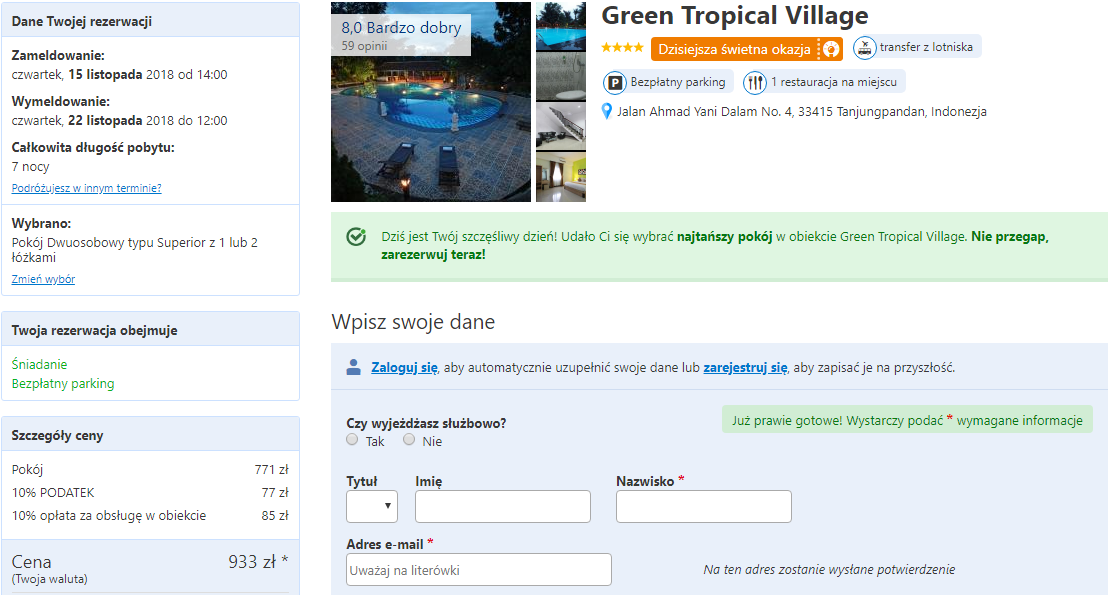The width and height of the screenshot is (1110, 595).
Task: View the swimming pool thumbnail at top
Action: (x=561, y=26)
